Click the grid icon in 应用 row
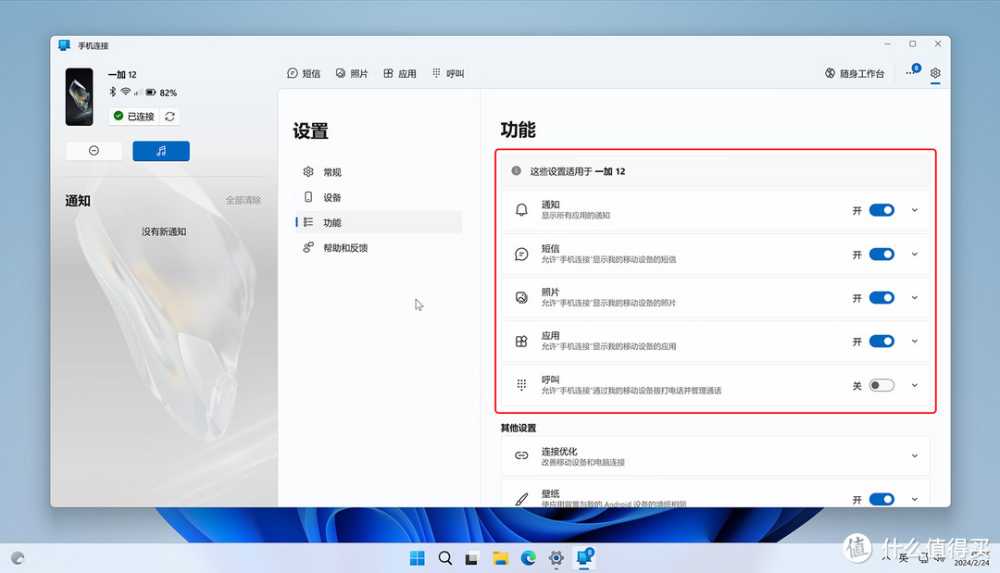The height and width of the screenshot is (573, 1000). 521,341
